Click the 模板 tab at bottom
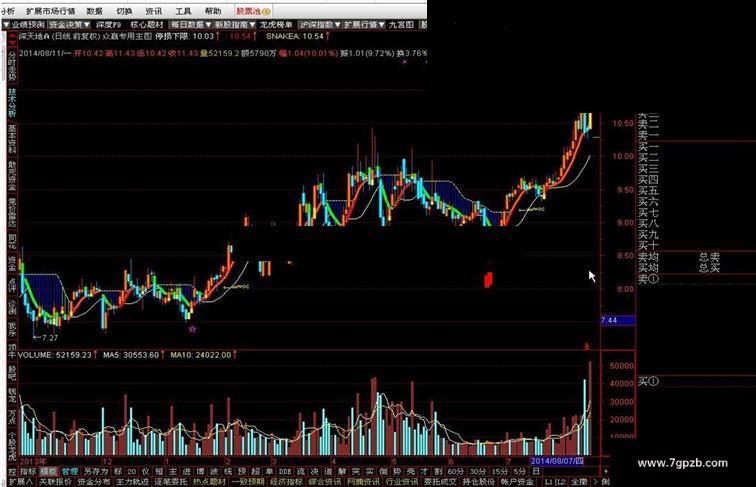 click(x=48, y=472)
